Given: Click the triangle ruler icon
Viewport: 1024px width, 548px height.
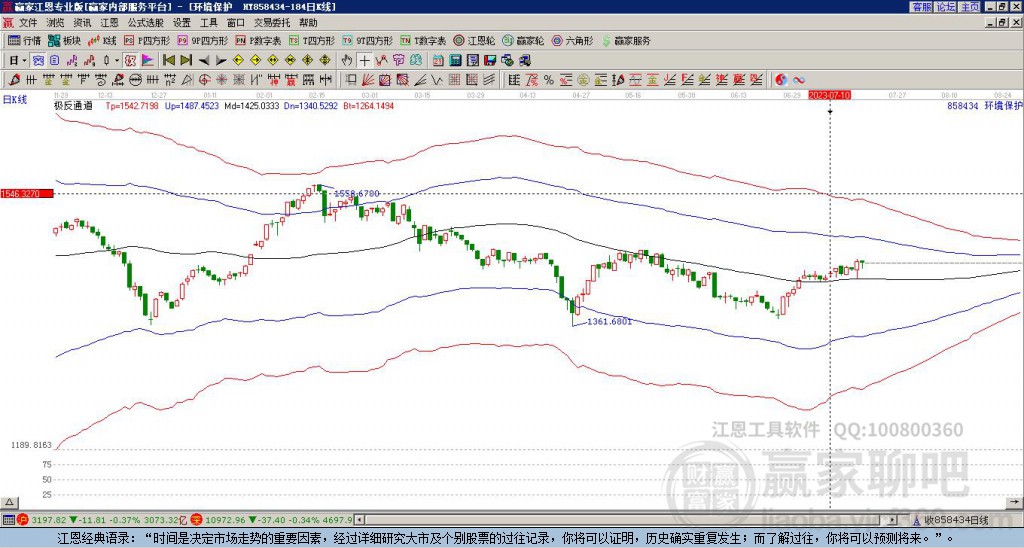Looking at the screenshot, I should pyautogui.click(x=187, y=80).
